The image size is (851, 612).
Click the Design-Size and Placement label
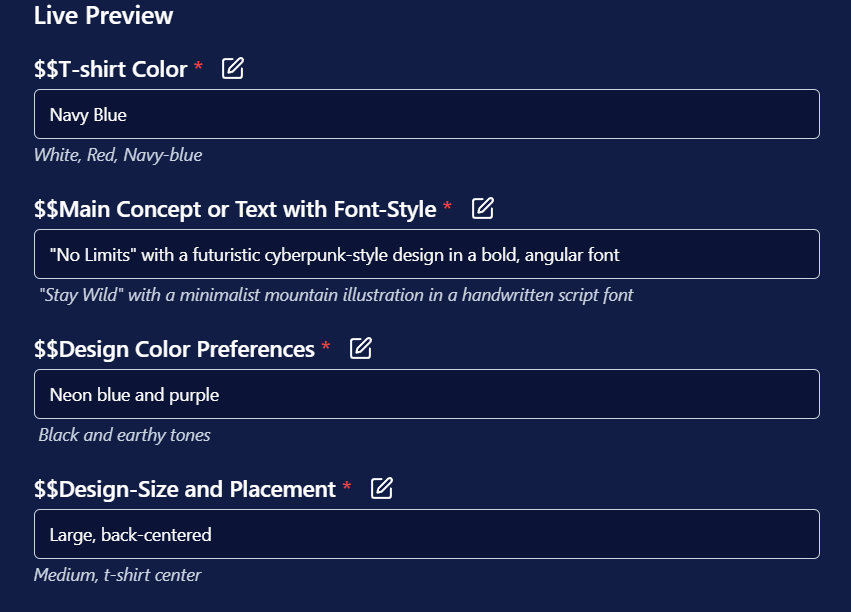point(185,489)
